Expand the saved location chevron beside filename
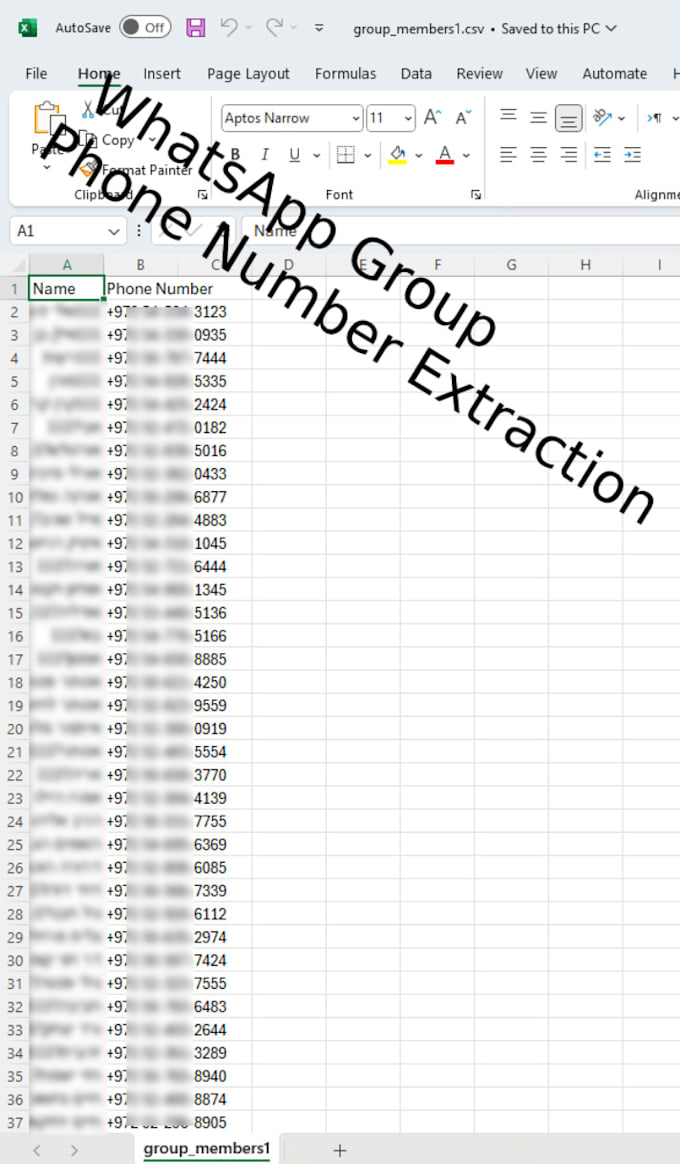 pyautogui.click(x=612, y=28)
